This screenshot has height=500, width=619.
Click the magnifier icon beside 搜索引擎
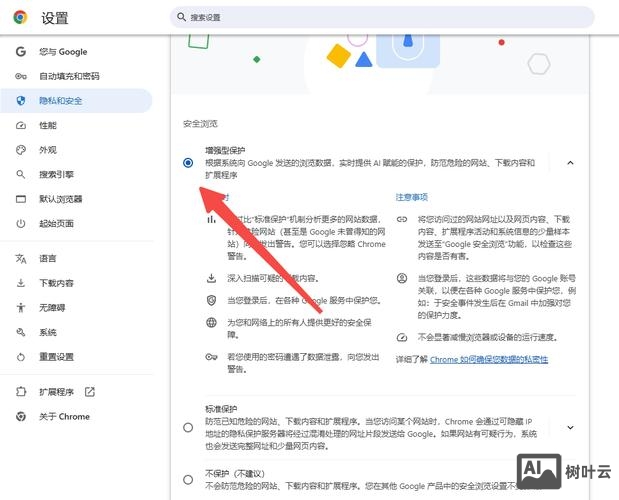(21, 174)
